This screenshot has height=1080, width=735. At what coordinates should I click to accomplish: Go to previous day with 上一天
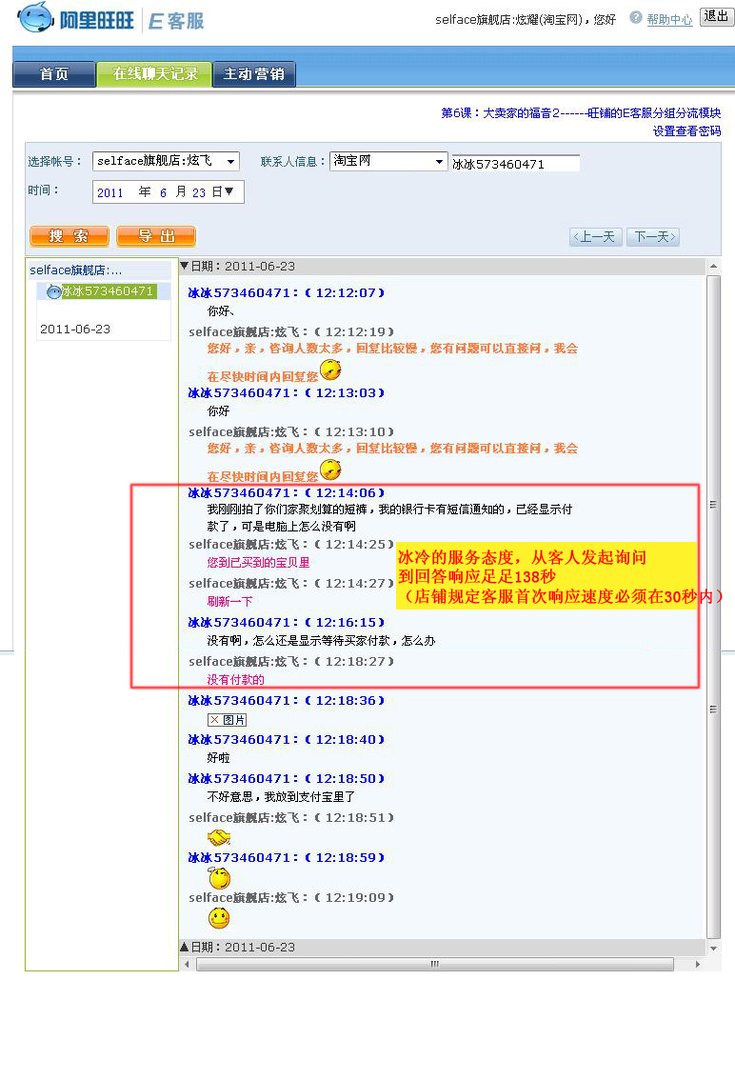coord(597,237)
